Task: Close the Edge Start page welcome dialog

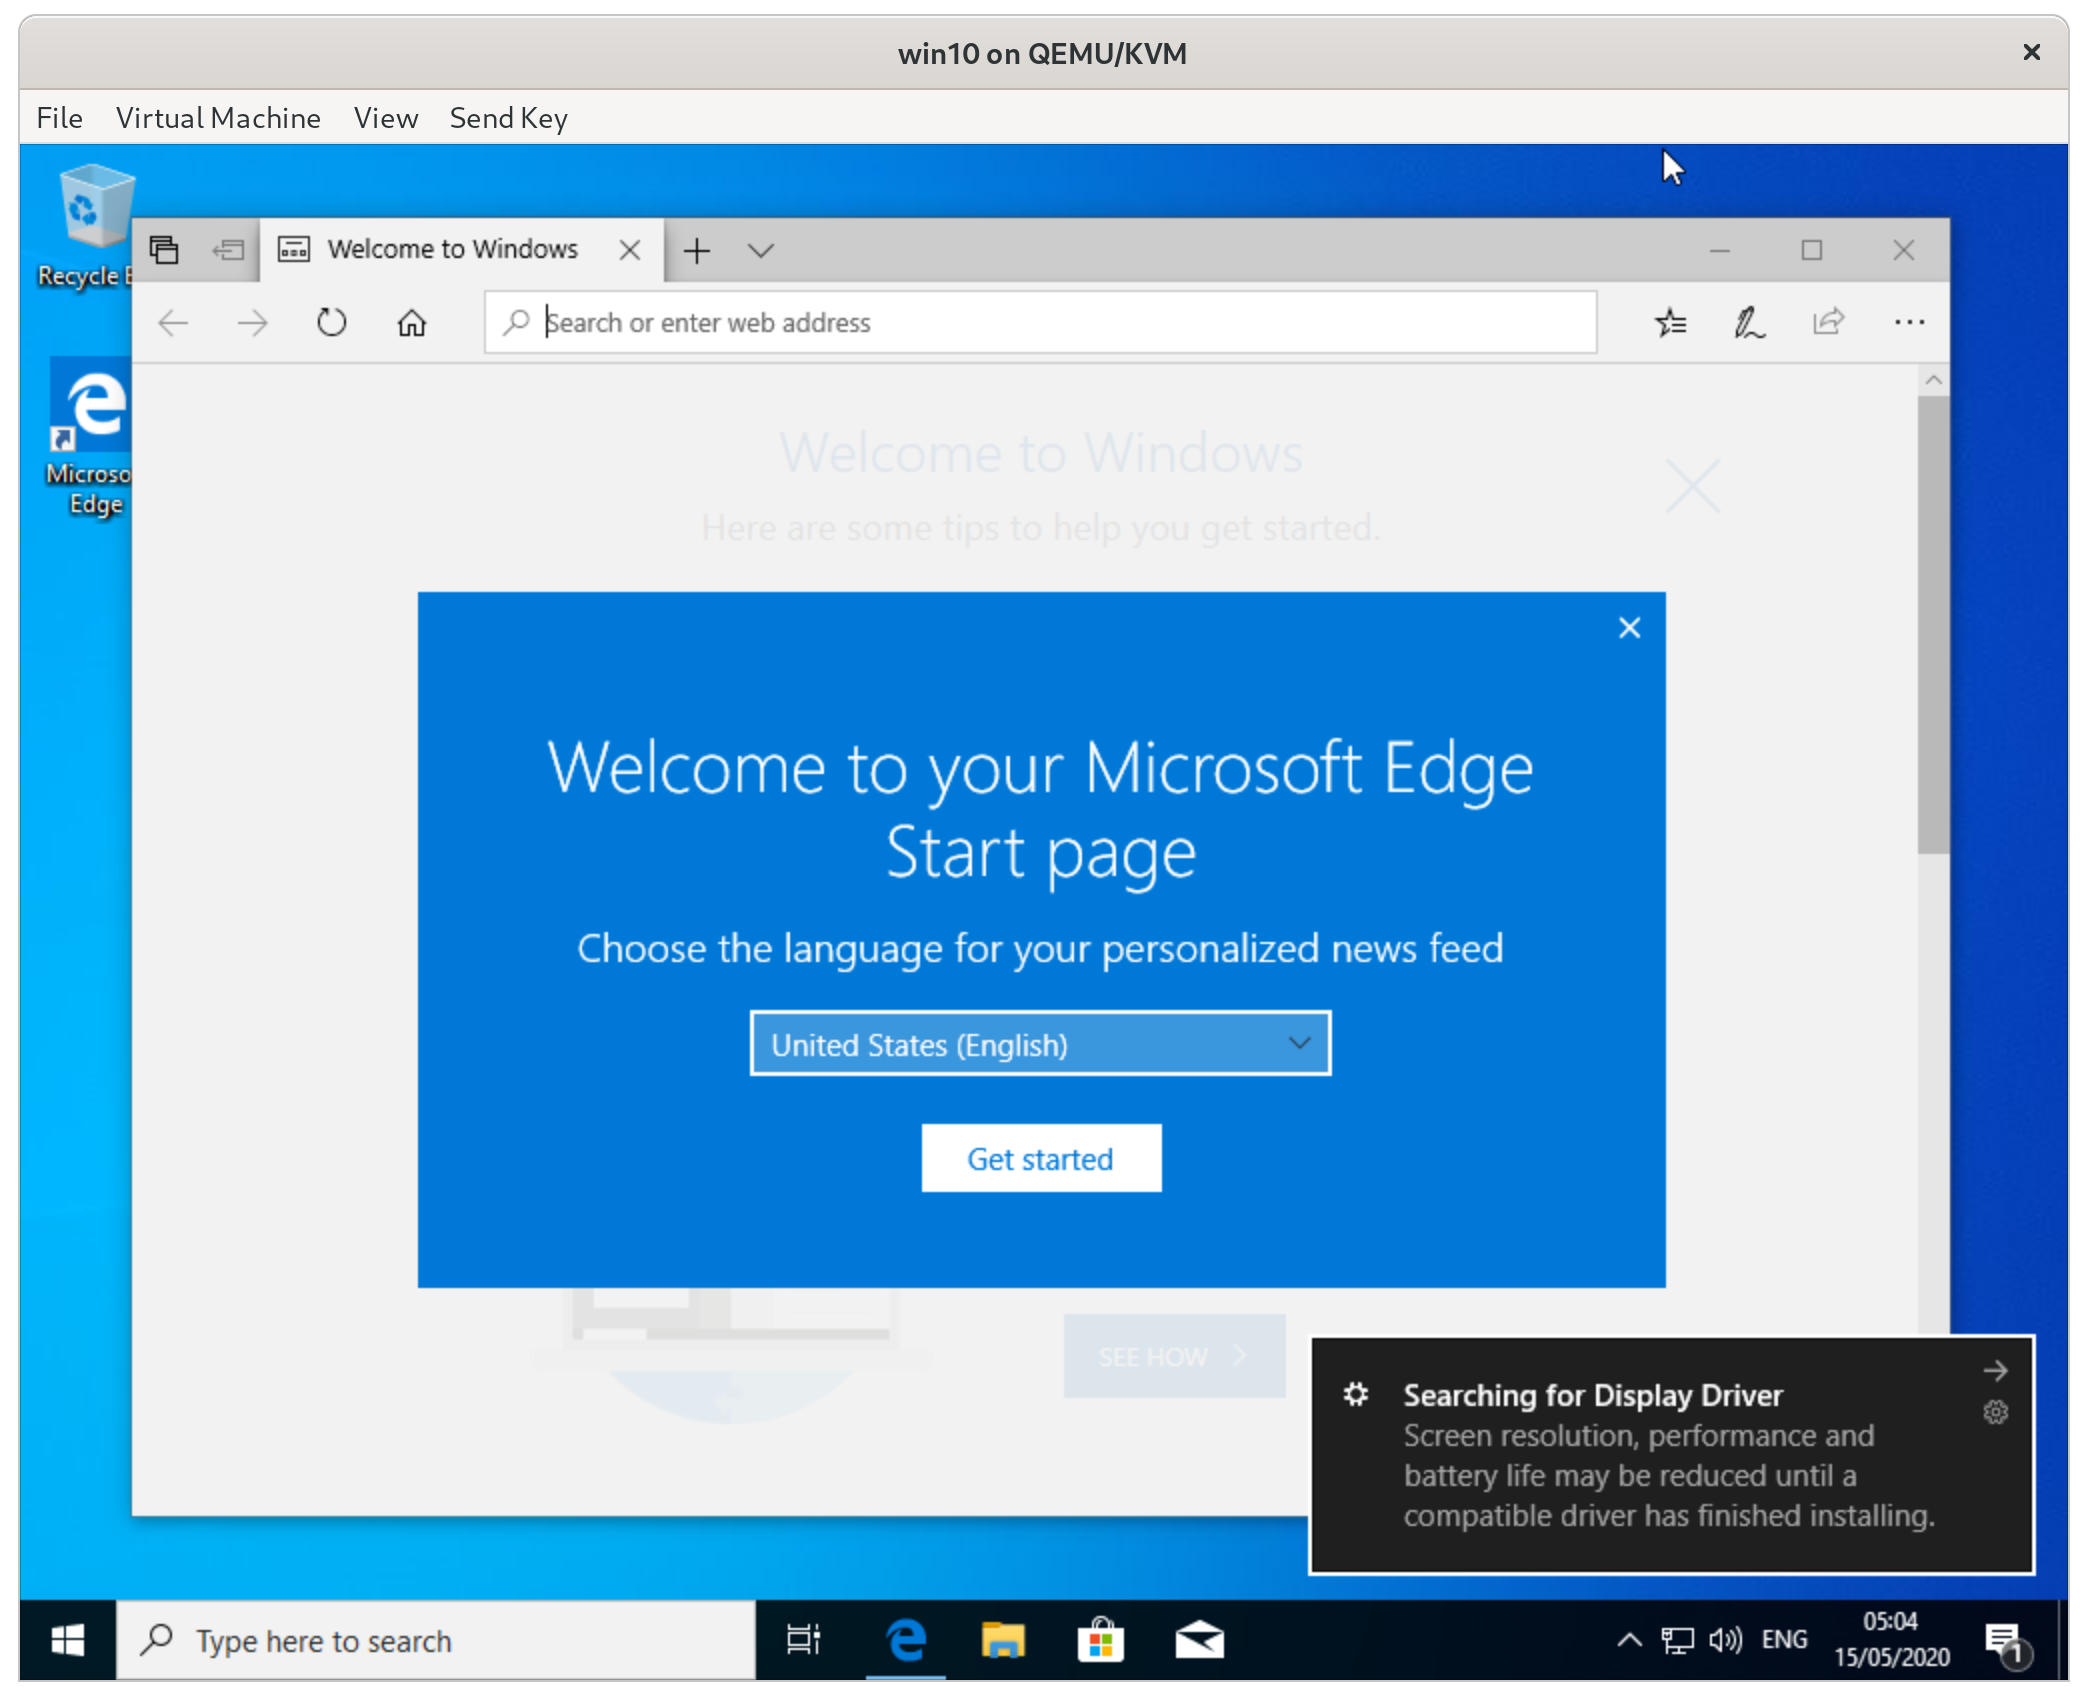Action: pyautogui.click(x=1629, y=628)
